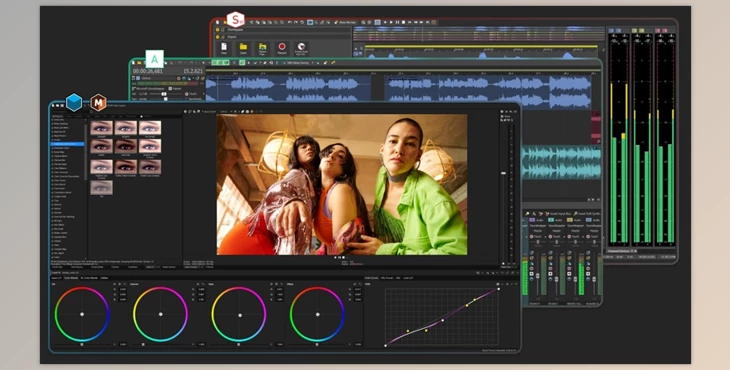Switch to the Input LUT tab
The height and width of the screenshot is (370, 730).
pyautogui.click(x=56, y=278)
